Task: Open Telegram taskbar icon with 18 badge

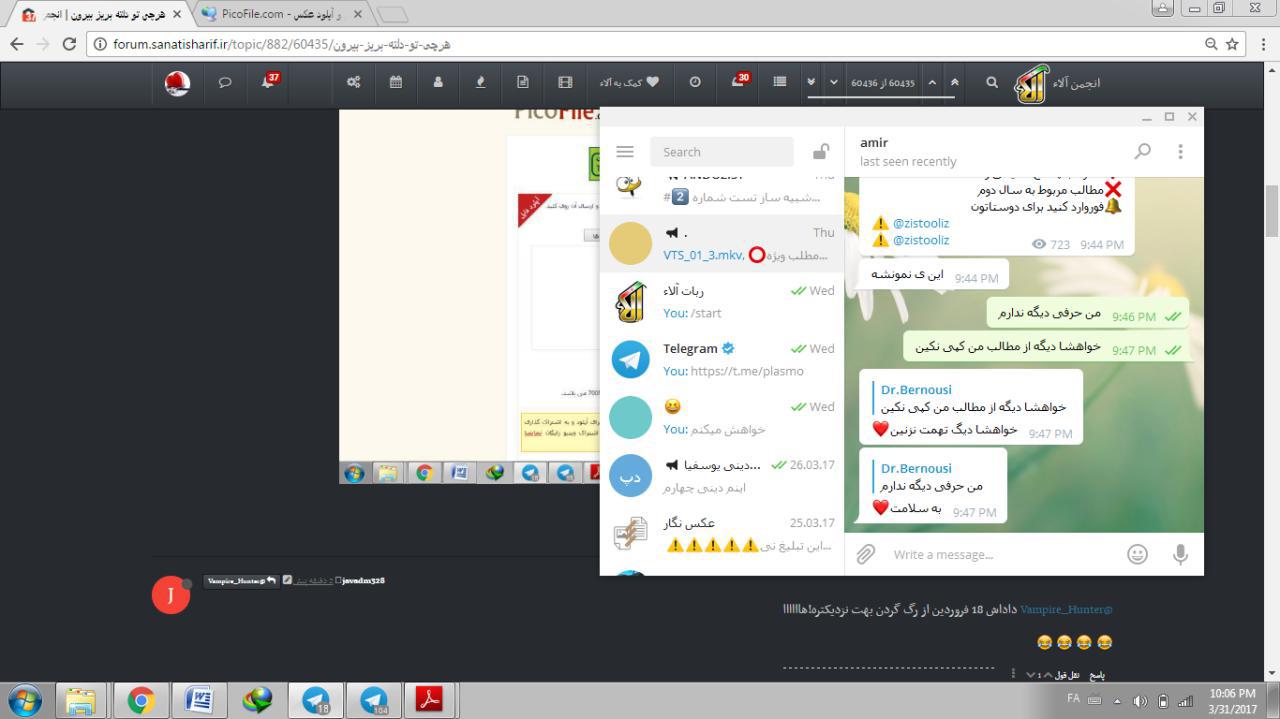Action: click(316, 700)
